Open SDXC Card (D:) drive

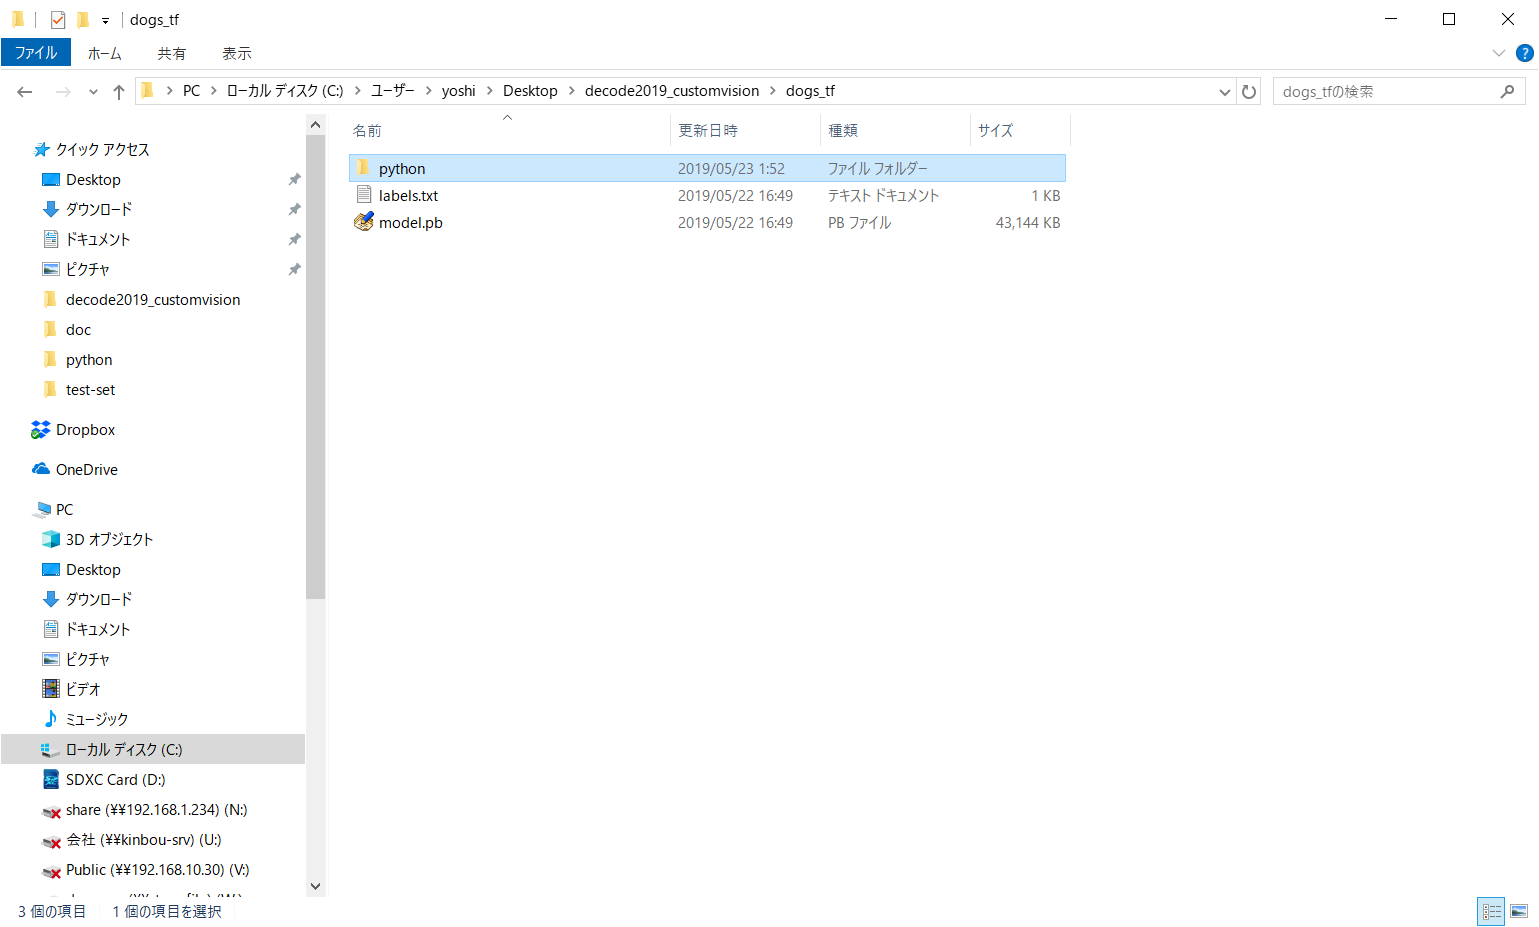[115, 780]
